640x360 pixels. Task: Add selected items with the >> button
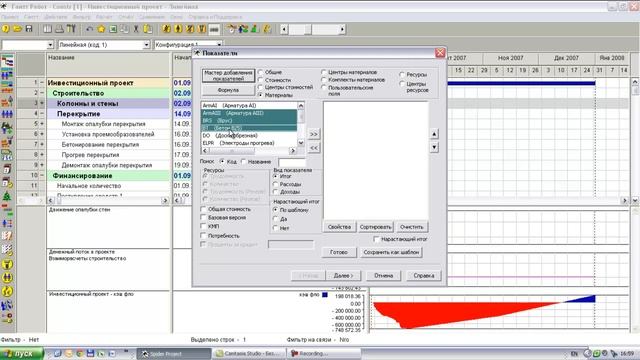[313, 134]
